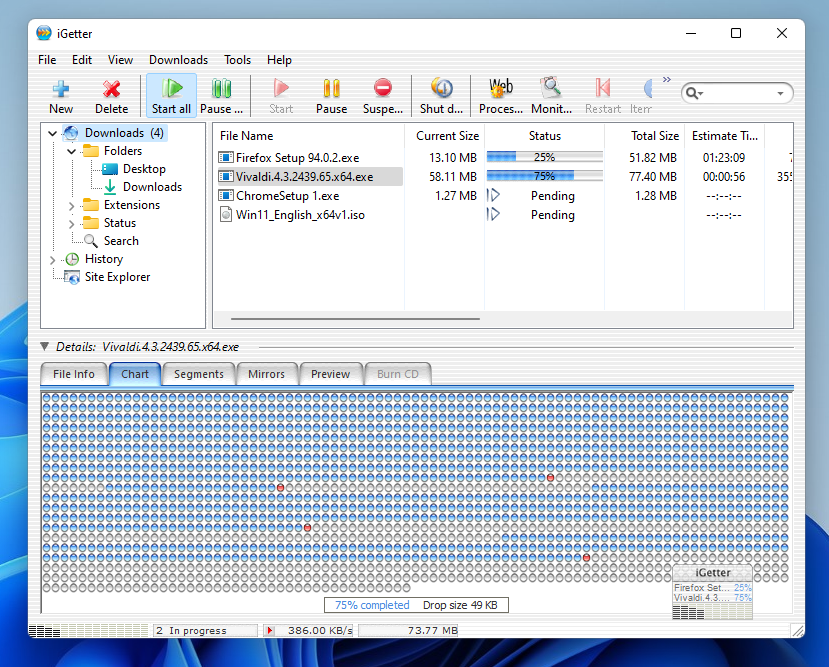Sort the list by the Status column header

click(x=544, y=135)
